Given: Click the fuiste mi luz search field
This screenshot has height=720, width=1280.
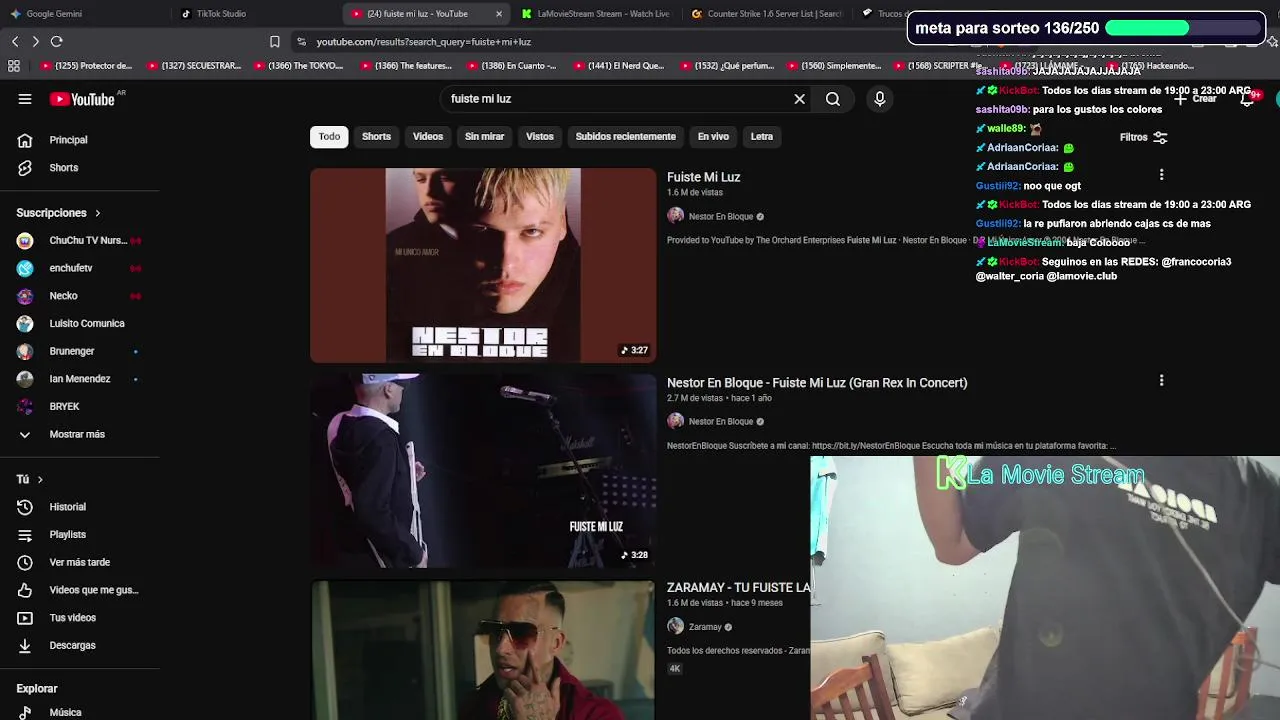Looking at the screenshot, I should point(615,99).
